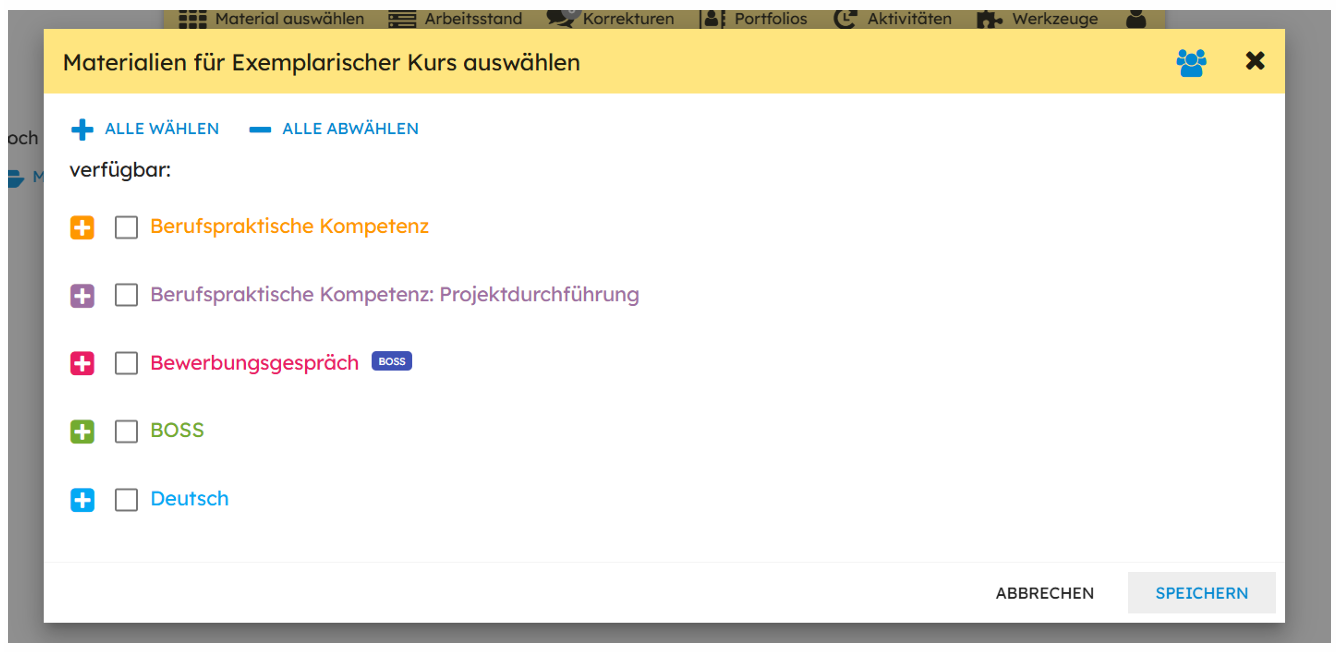Screen dimensions: 1342x652
Task: Expand the pink Bewerbungsgespräch plus icon
Action: click(82, 363)
